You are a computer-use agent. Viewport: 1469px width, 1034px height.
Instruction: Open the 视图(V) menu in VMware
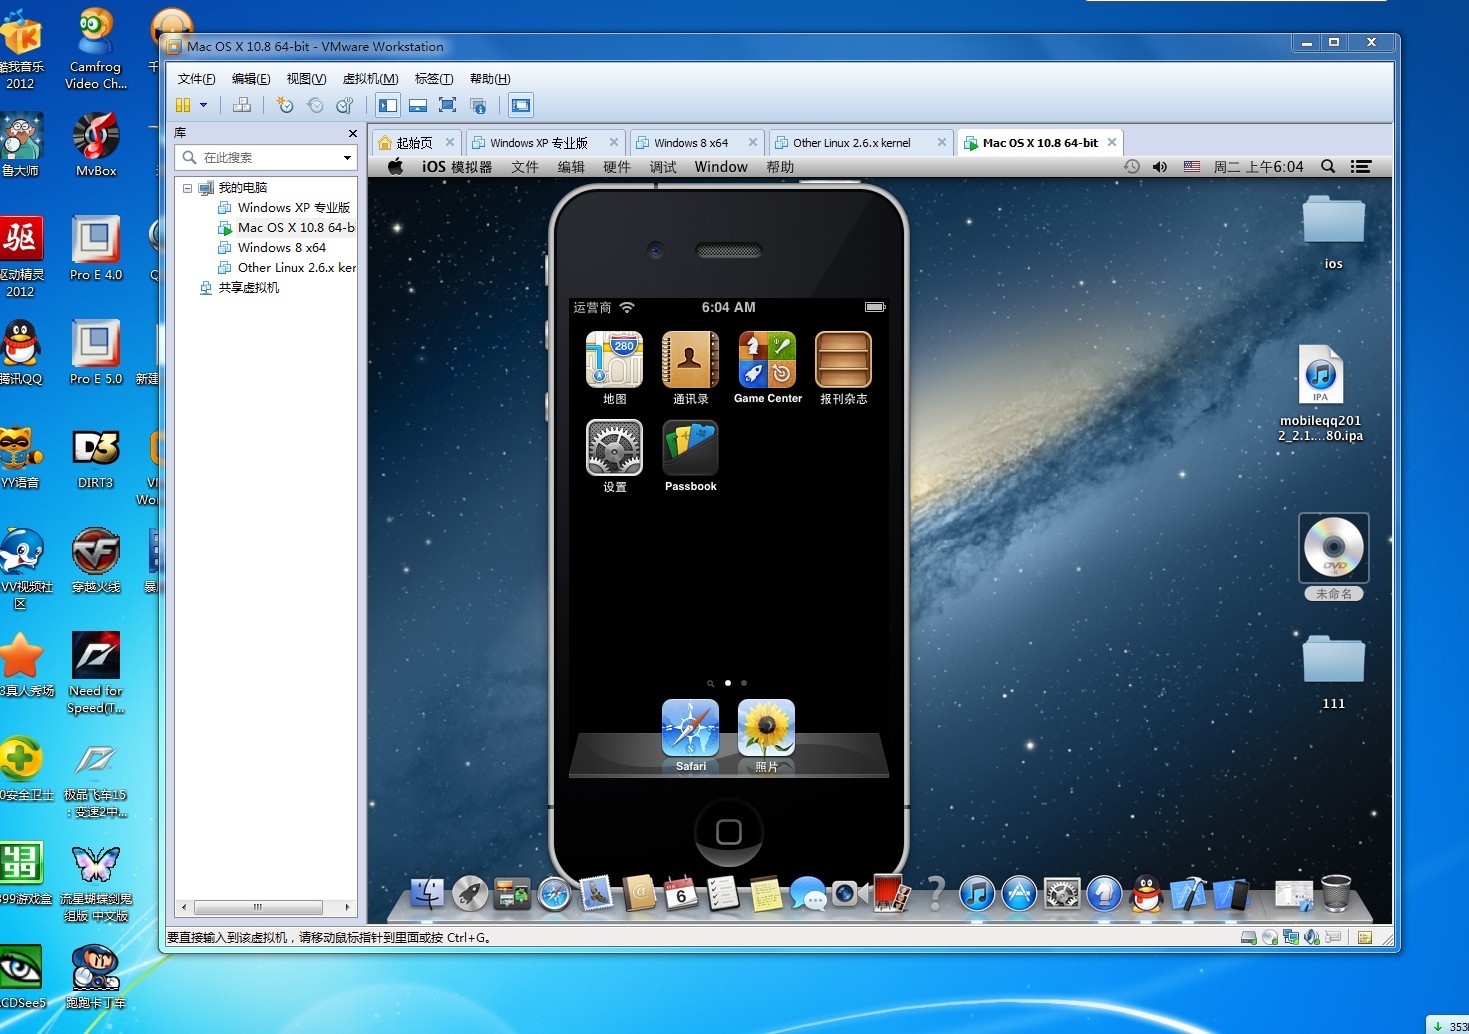point(306,79)
